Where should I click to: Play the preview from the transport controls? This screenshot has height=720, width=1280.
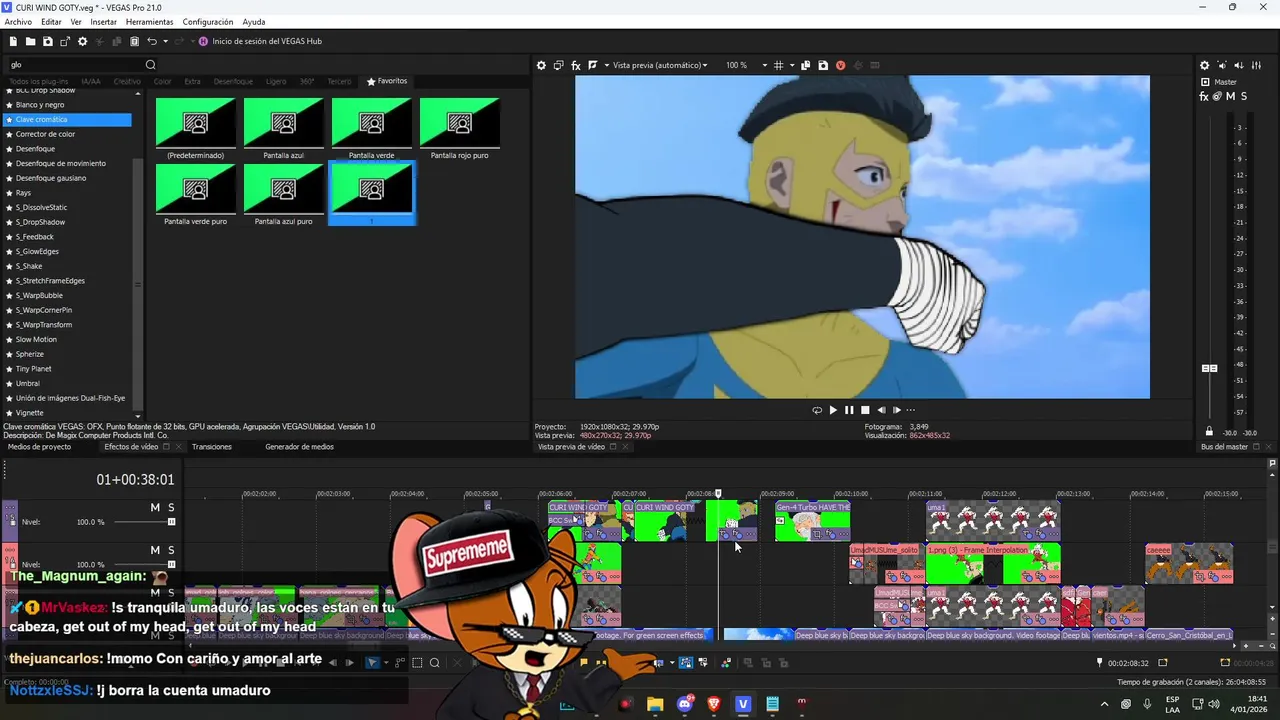[x=833, y=410]
